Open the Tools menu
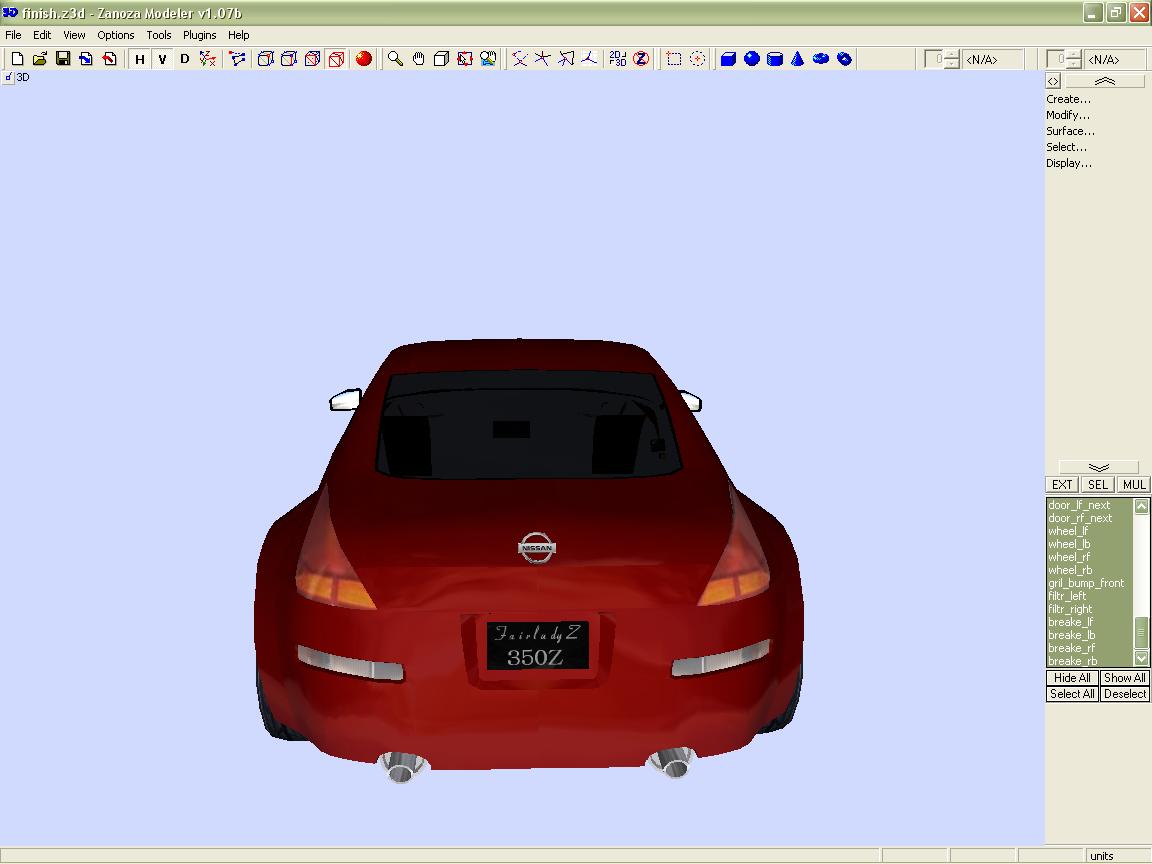Image resolution: width=1152 pixels, height=864 pixels. point(159,35)
